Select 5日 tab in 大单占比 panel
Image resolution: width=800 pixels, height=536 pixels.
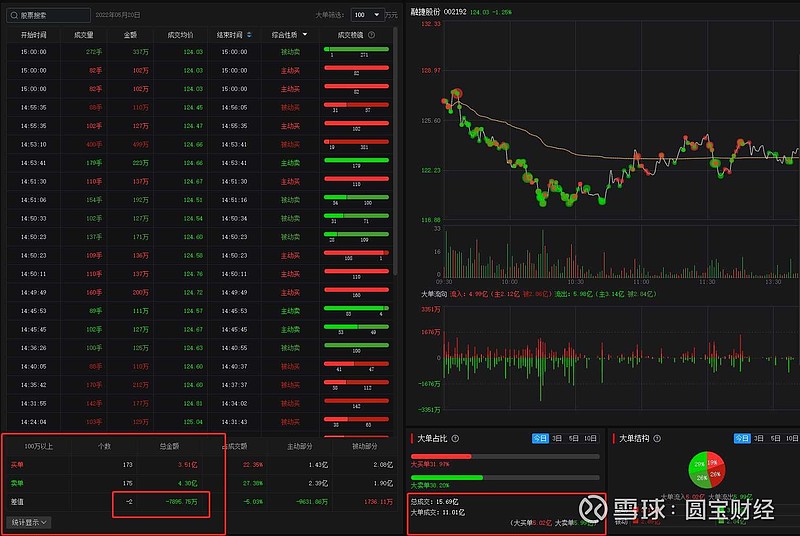[573, 439]
